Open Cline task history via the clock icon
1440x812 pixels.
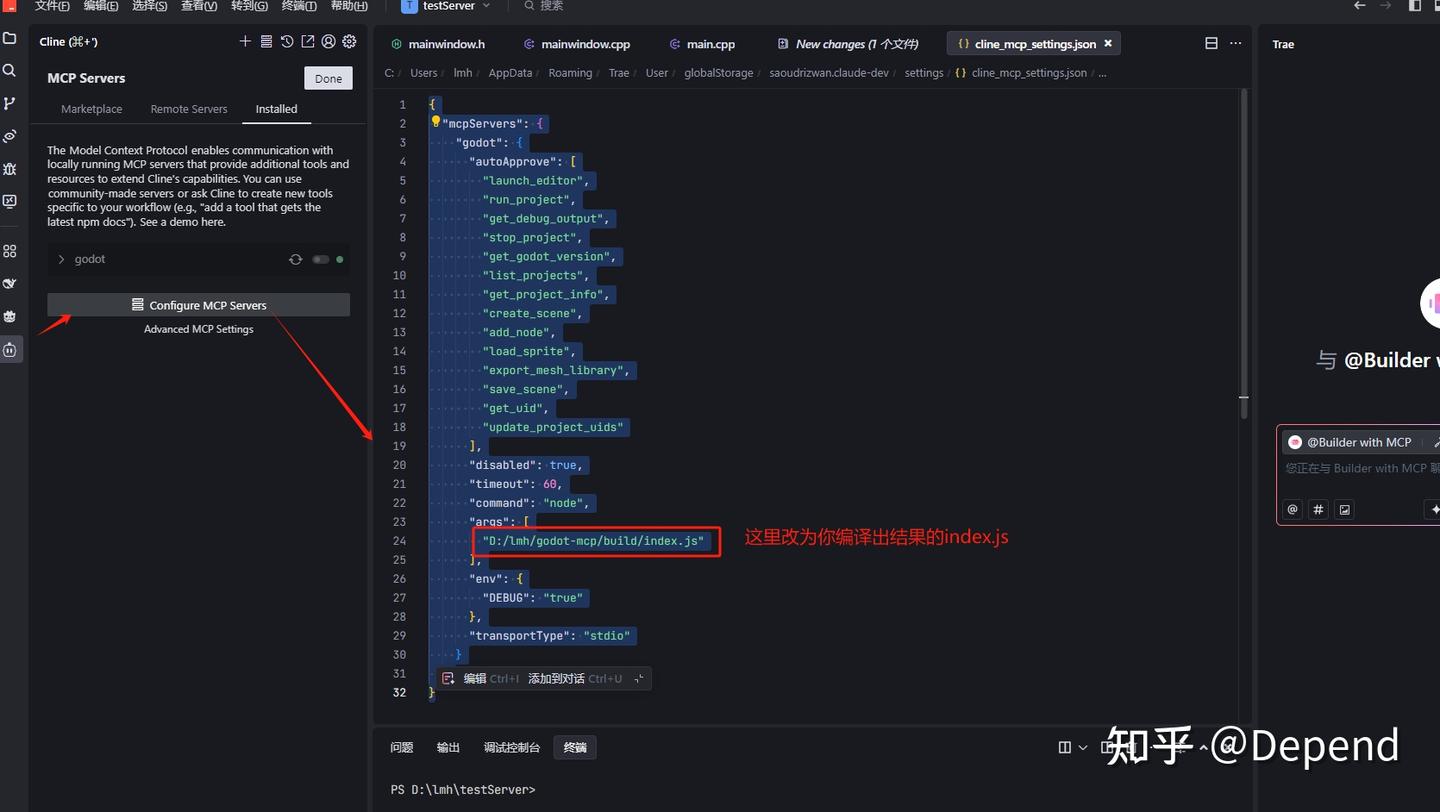289,41
